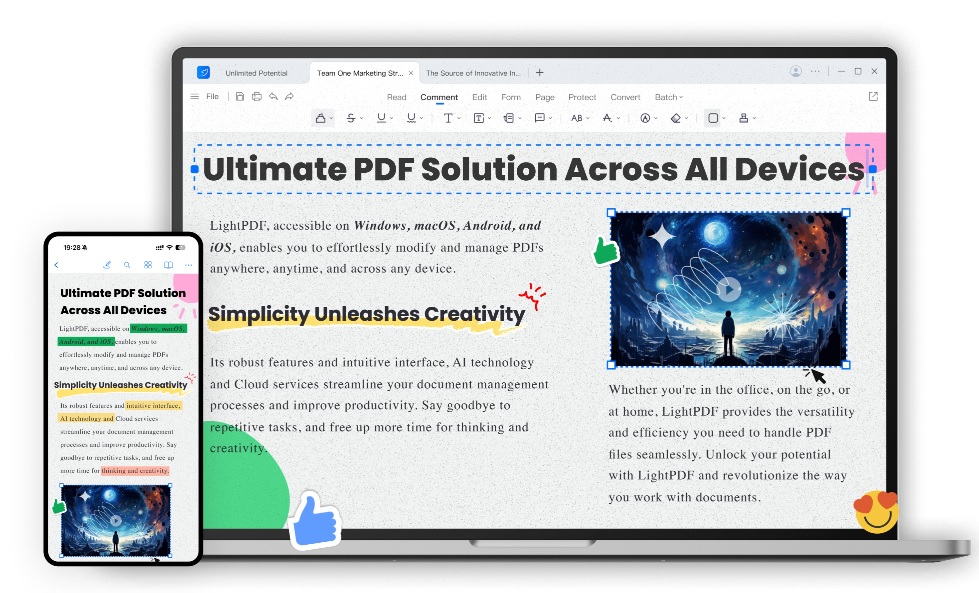The width and height of the screenshot is (979, 593).
Task: Expand the Text Box dropdown arrow
Action: [x=490, y=119]
